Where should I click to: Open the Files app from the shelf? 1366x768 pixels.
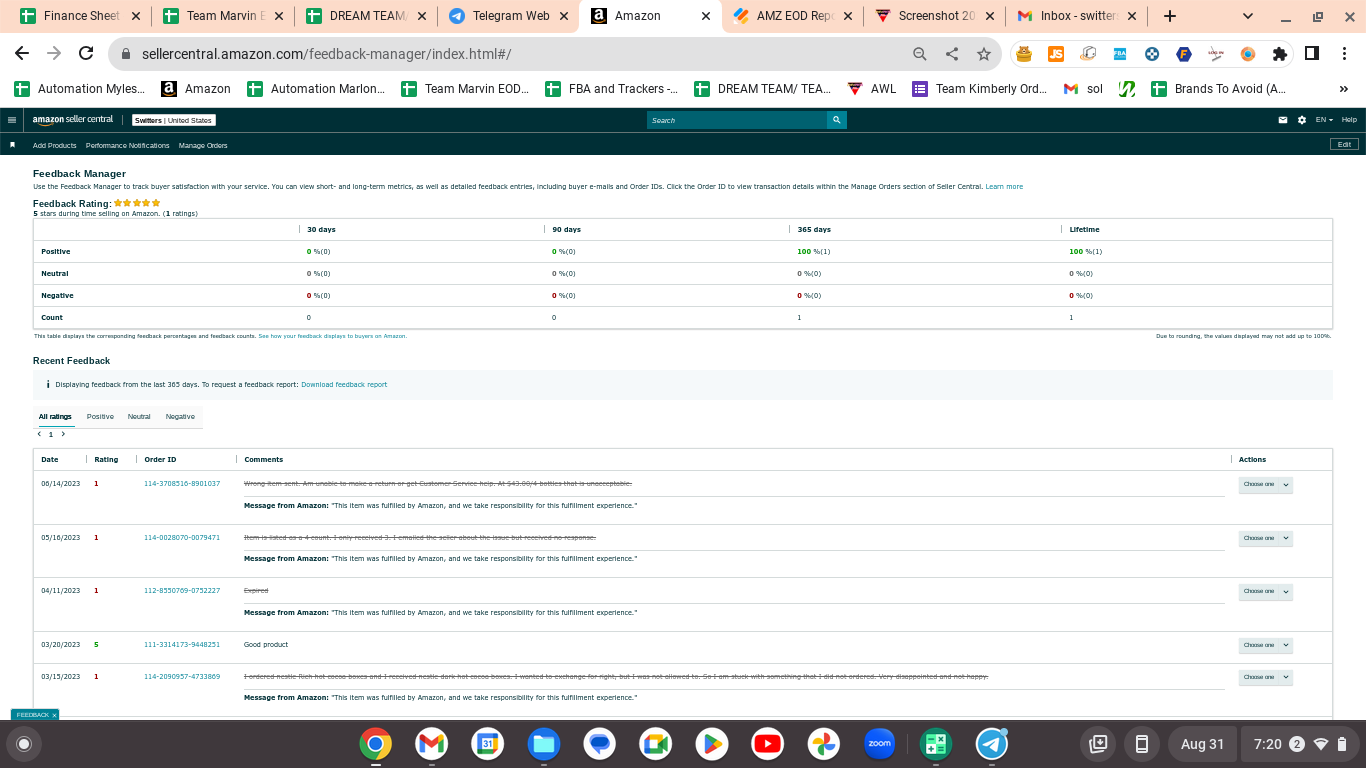pyautogui.click(x=543, y=744)
